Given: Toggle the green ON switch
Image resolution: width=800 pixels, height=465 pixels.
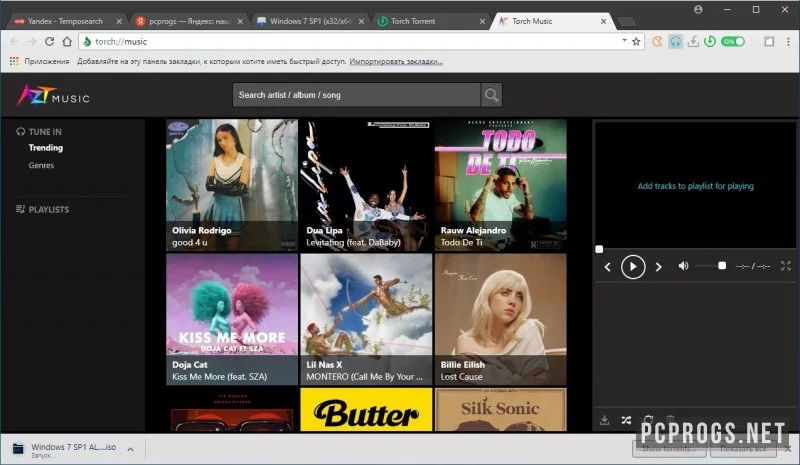Looking at the screenshot, I should (x=733, y=41).
